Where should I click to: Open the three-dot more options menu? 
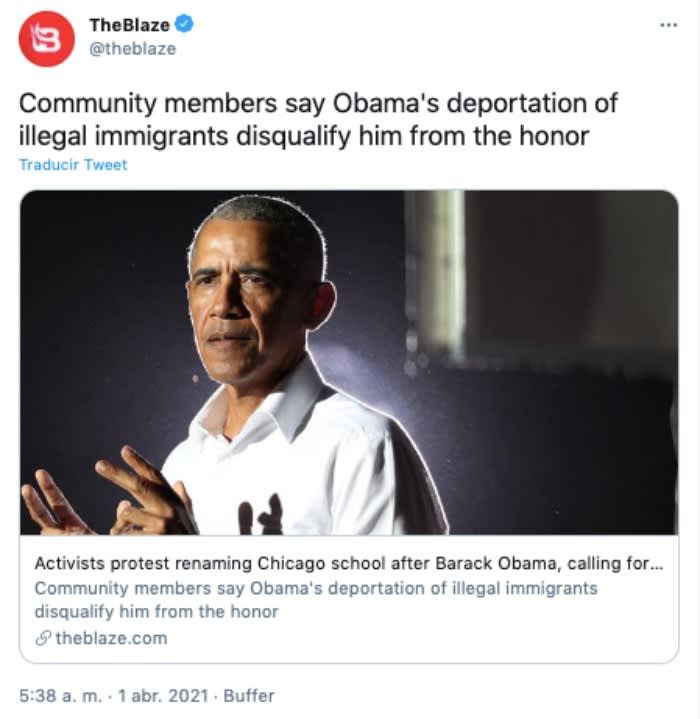(668, 25)
